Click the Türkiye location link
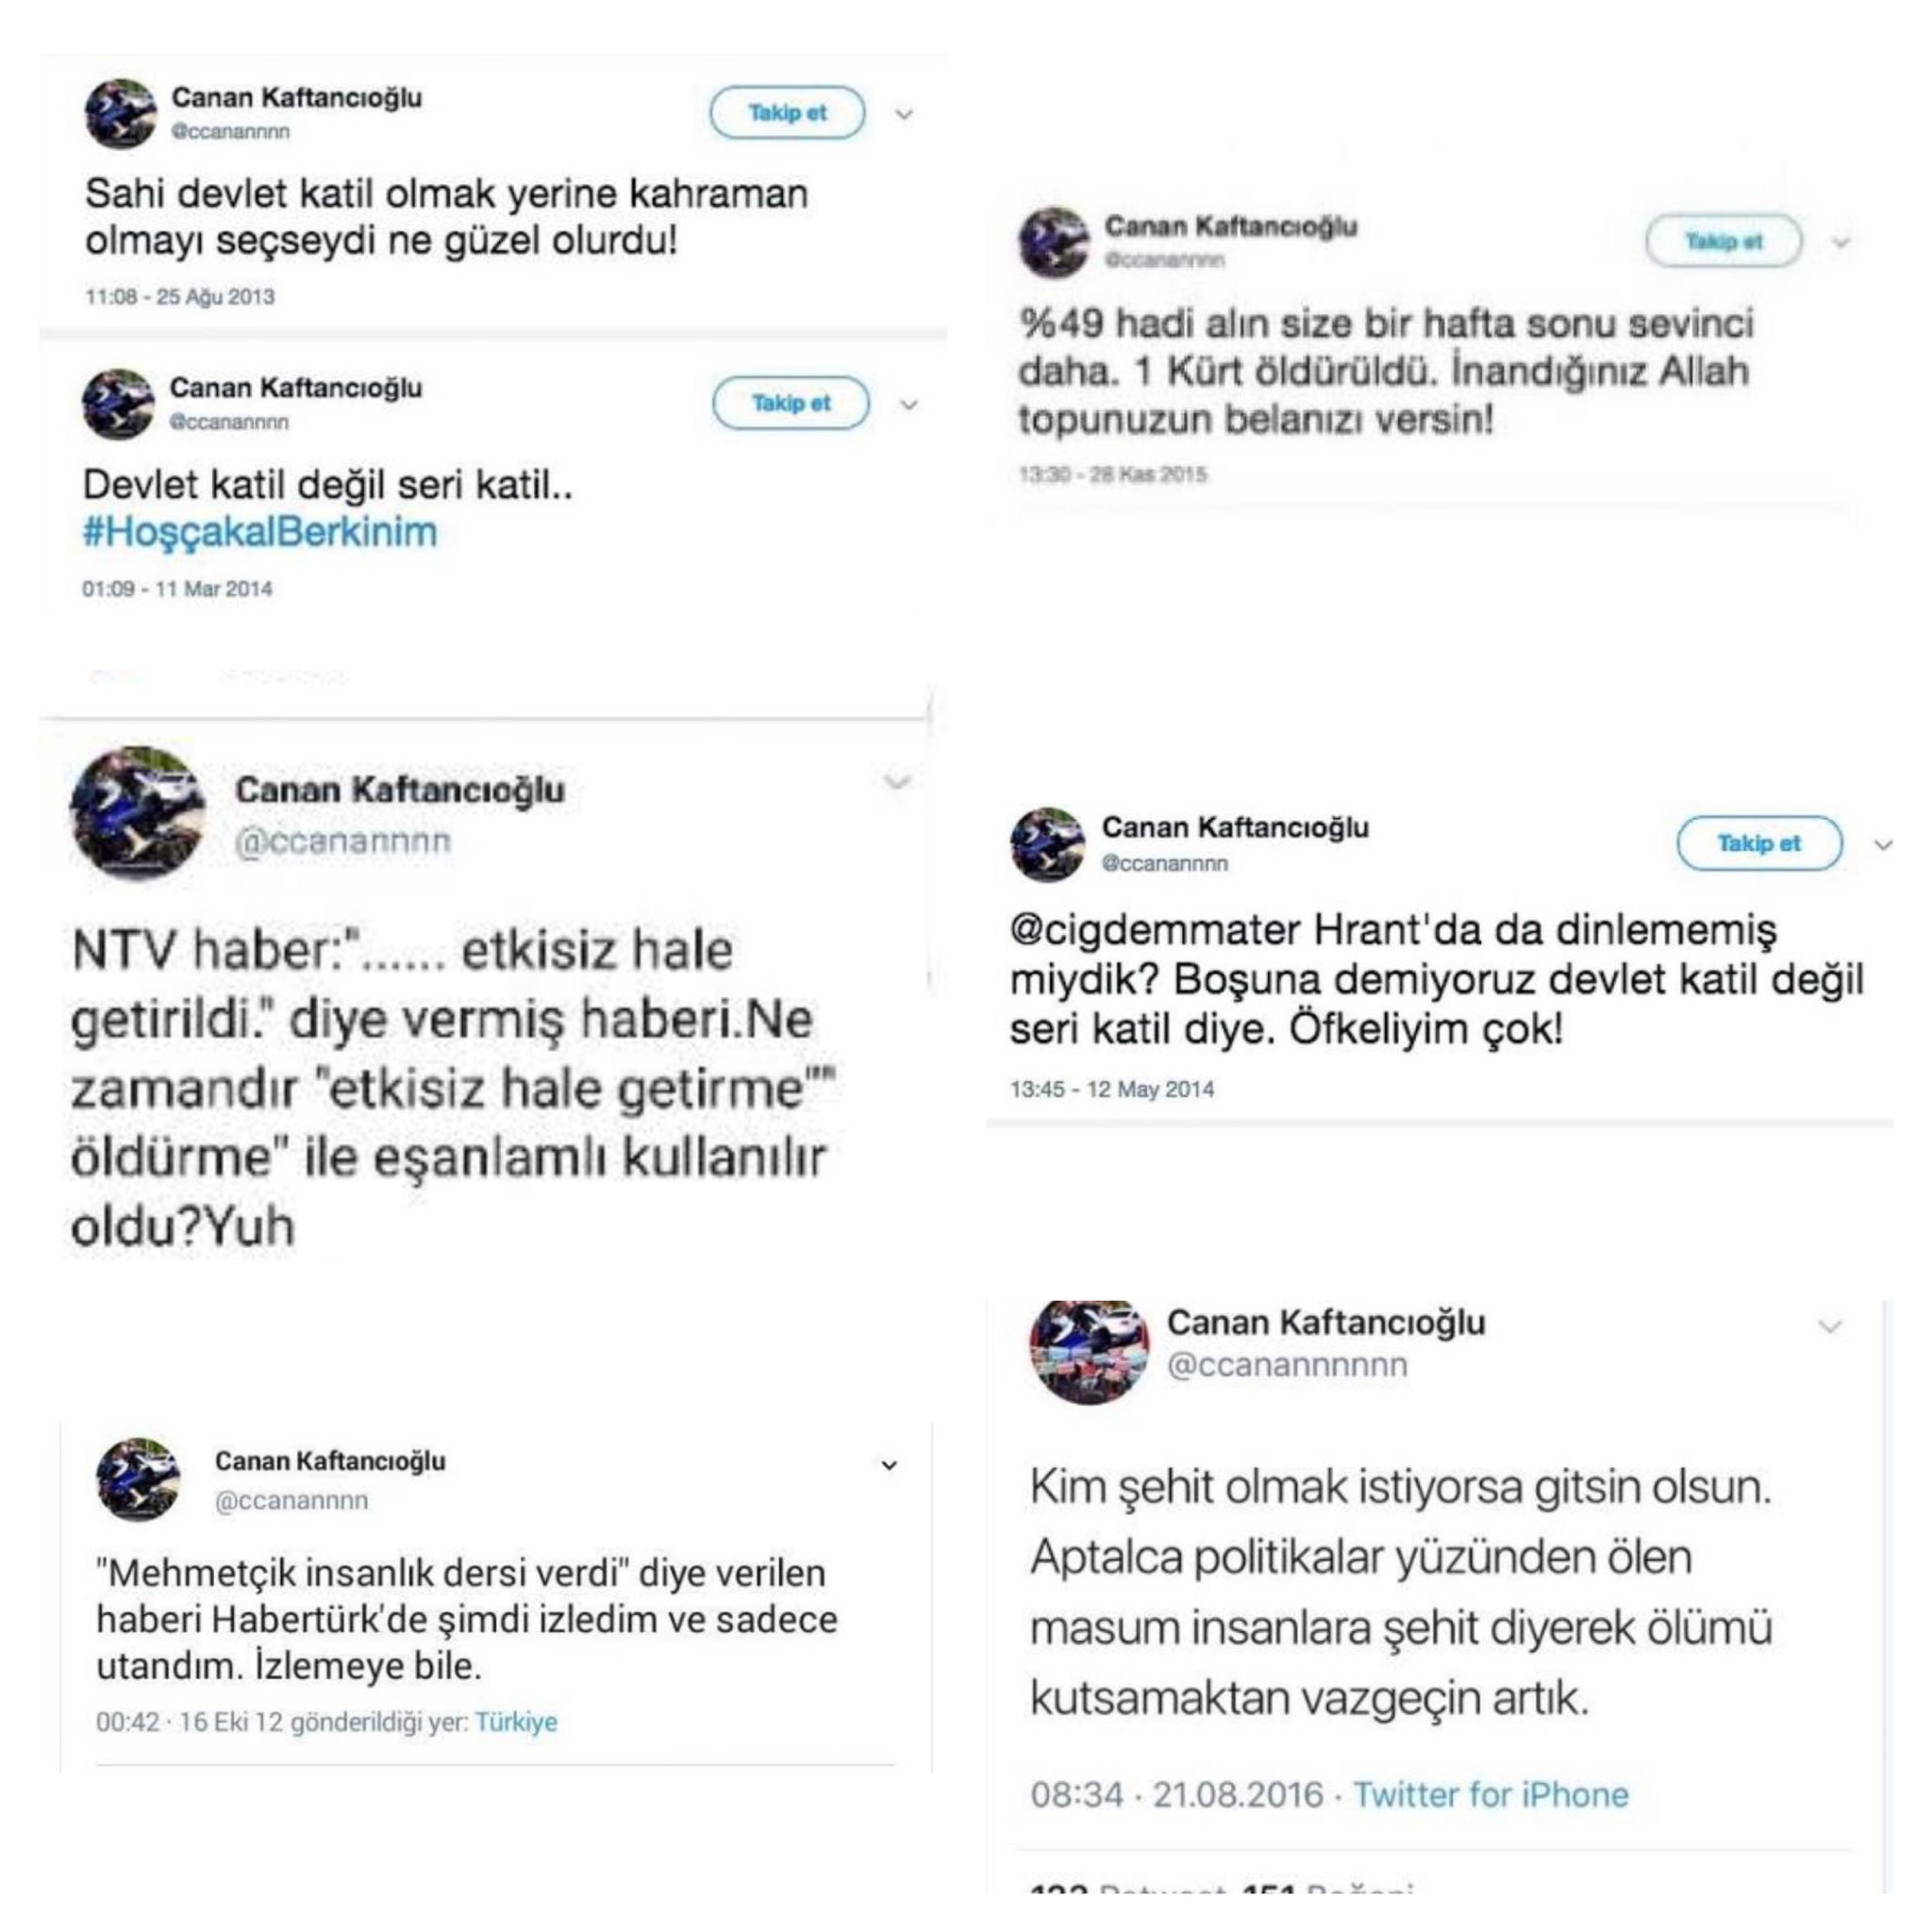Screen dimensions: 1932x1932 tap(516, 1722)
